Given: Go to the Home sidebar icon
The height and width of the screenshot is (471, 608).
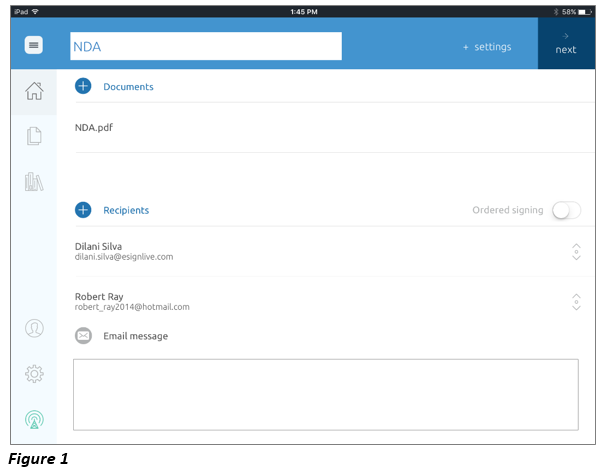Looking at the screenshot, I should coord(34,91).
